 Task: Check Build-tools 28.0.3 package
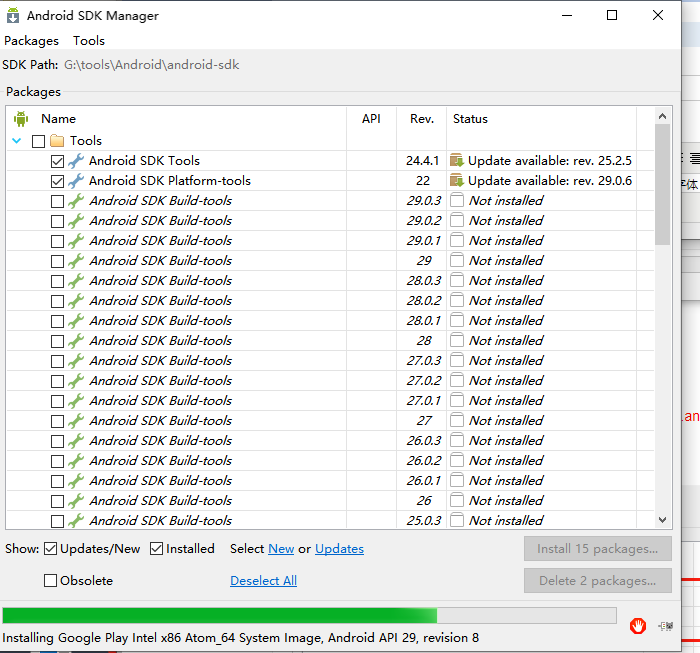(57, 281)
